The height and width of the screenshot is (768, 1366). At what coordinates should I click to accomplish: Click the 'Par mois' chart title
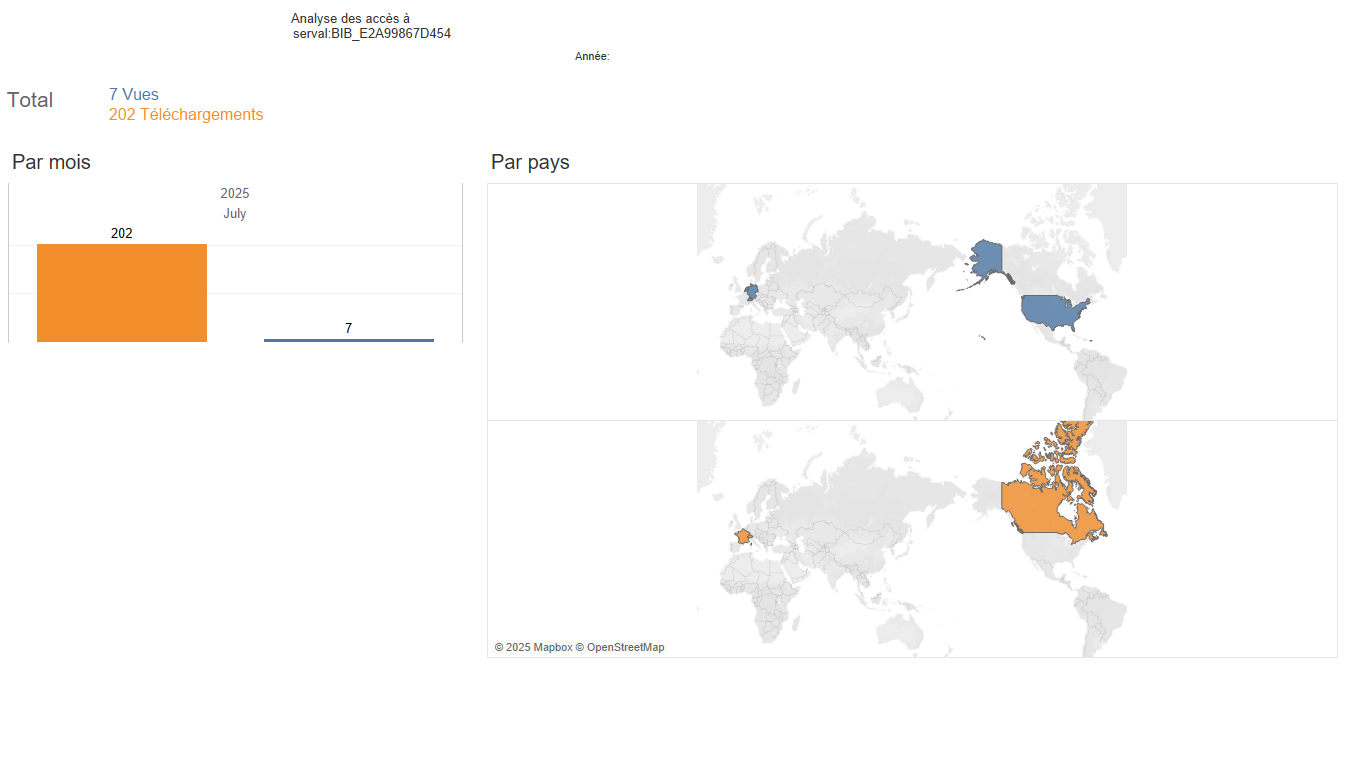click(x=51, y=162)
